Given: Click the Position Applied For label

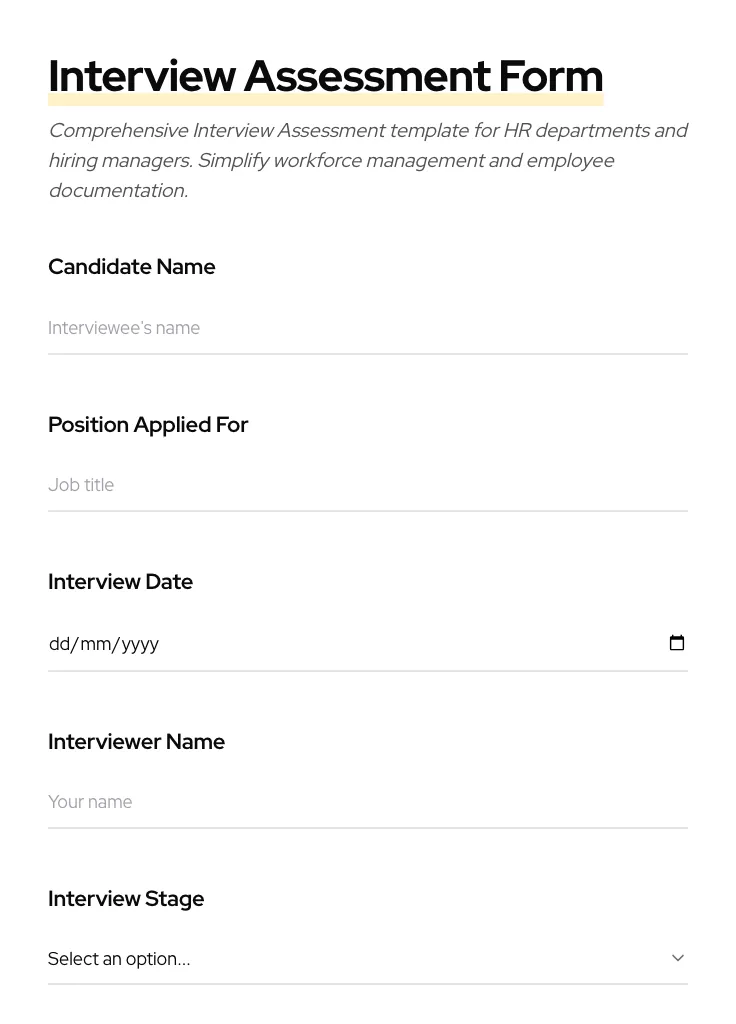Looking at the screenshot, I should (x=148, y=424).
